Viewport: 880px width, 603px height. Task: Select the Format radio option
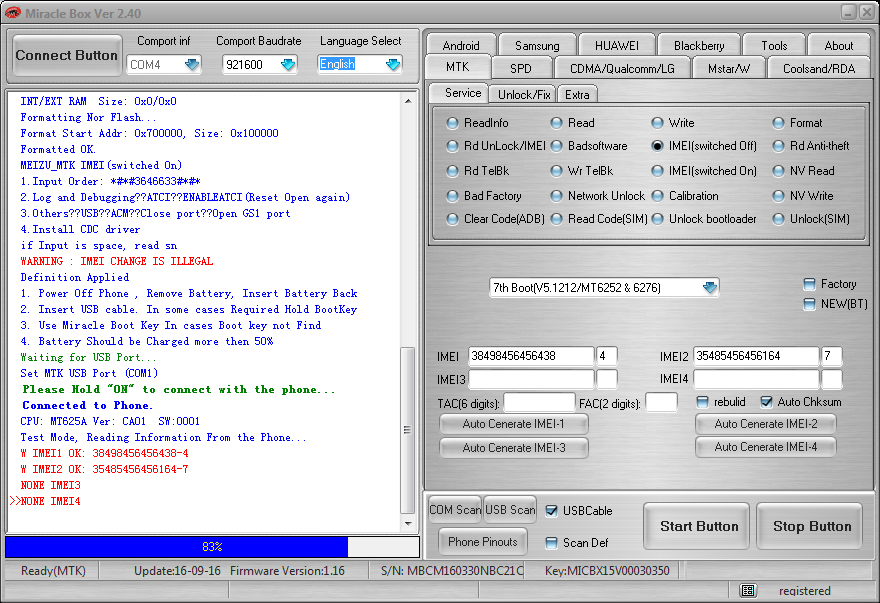click(778, 122)
